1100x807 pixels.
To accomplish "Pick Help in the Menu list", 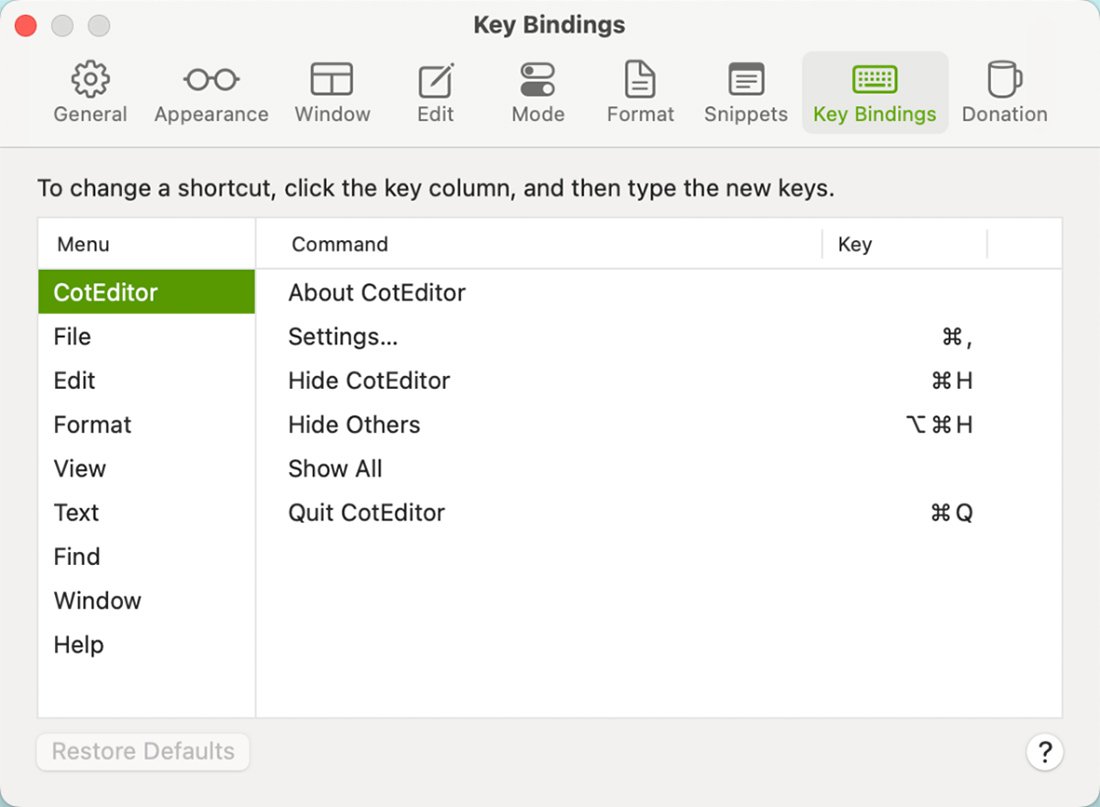I will [79, 645].
